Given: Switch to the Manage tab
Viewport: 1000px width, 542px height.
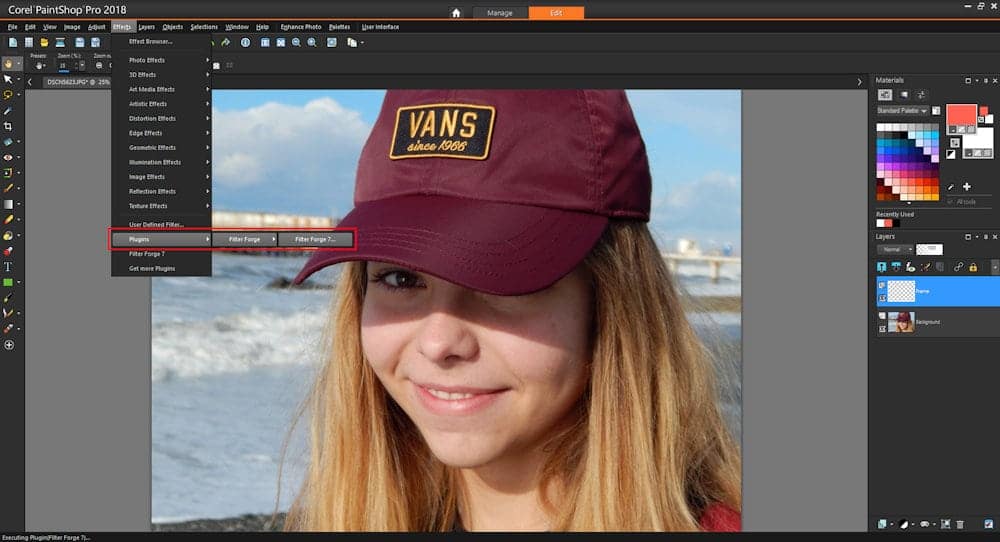Looking at the screenshot, I should (500, 13).
